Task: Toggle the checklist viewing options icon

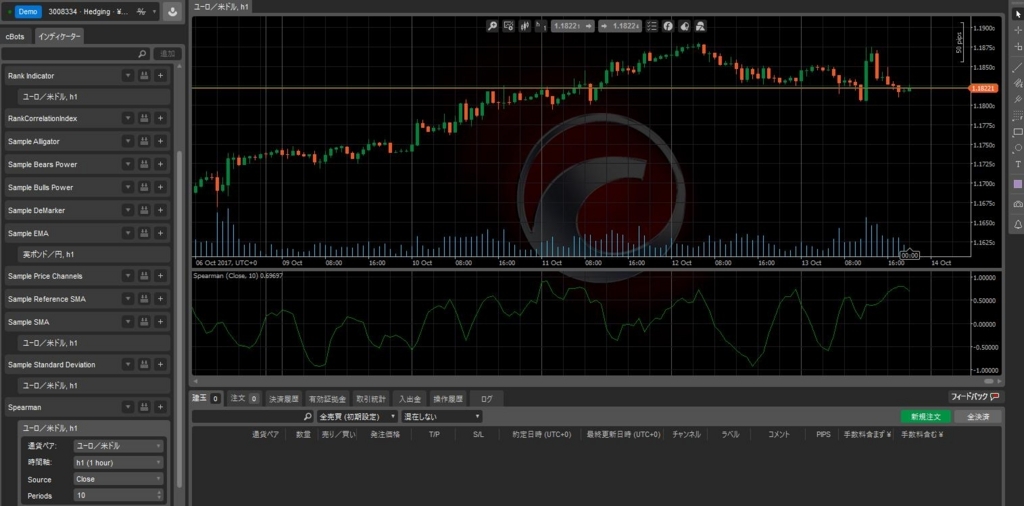Action: pyautogui.click(x=652, y=26)
